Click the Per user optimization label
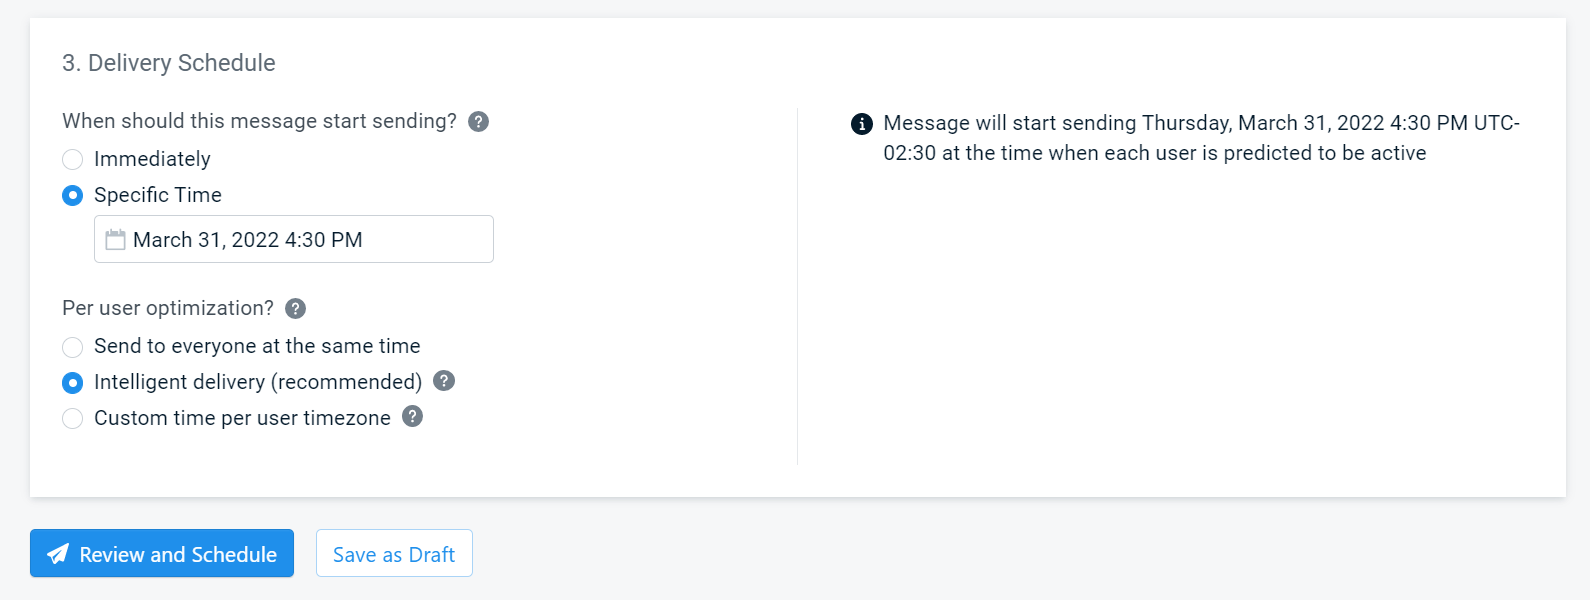Image resolution: width=1590 pixels, height=600 pixels. [x=167, y=308]
